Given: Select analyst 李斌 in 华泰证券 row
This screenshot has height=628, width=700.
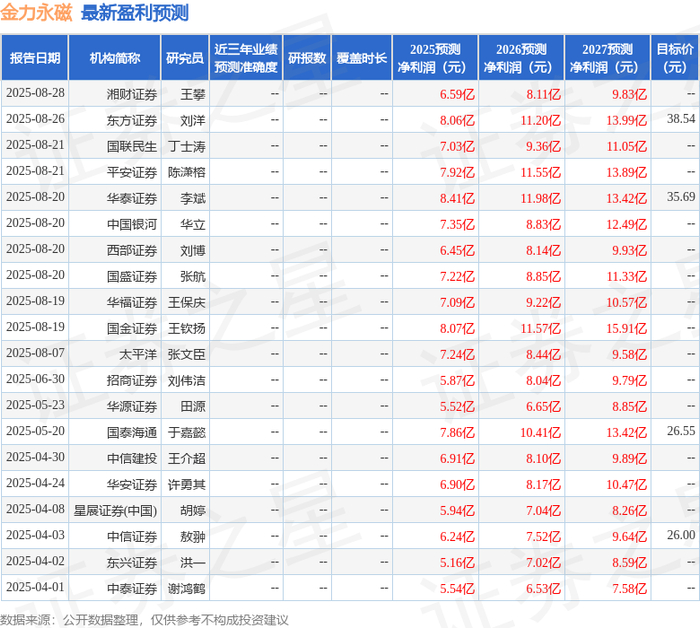Looking at the screenshot, I should 193,198.
